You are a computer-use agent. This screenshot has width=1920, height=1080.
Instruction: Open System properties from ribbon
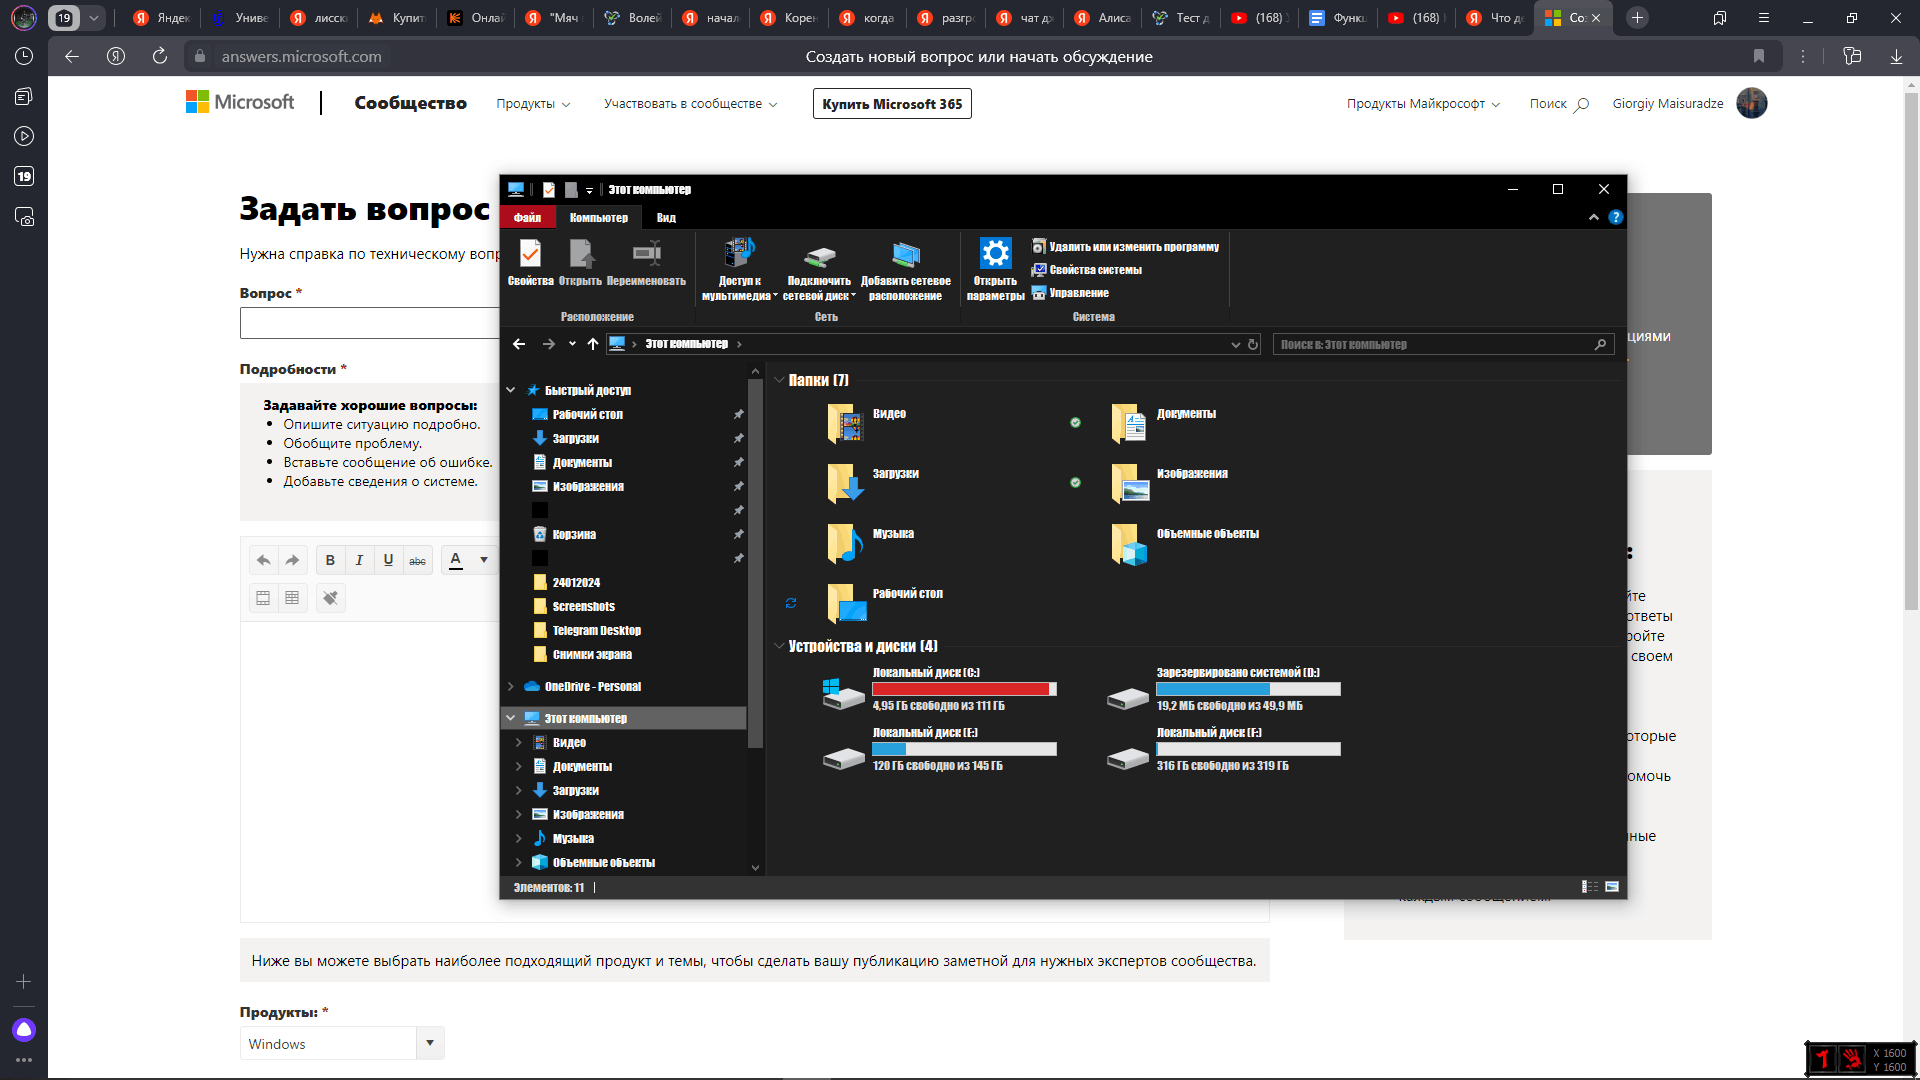coord(1086,270)
